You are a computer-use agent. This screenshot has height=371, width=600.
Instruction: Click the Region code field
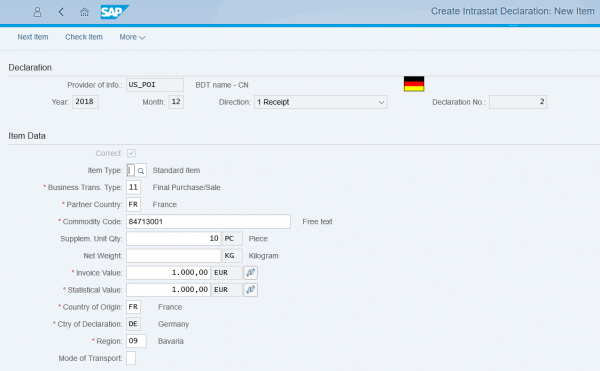[x=136, y=341]
